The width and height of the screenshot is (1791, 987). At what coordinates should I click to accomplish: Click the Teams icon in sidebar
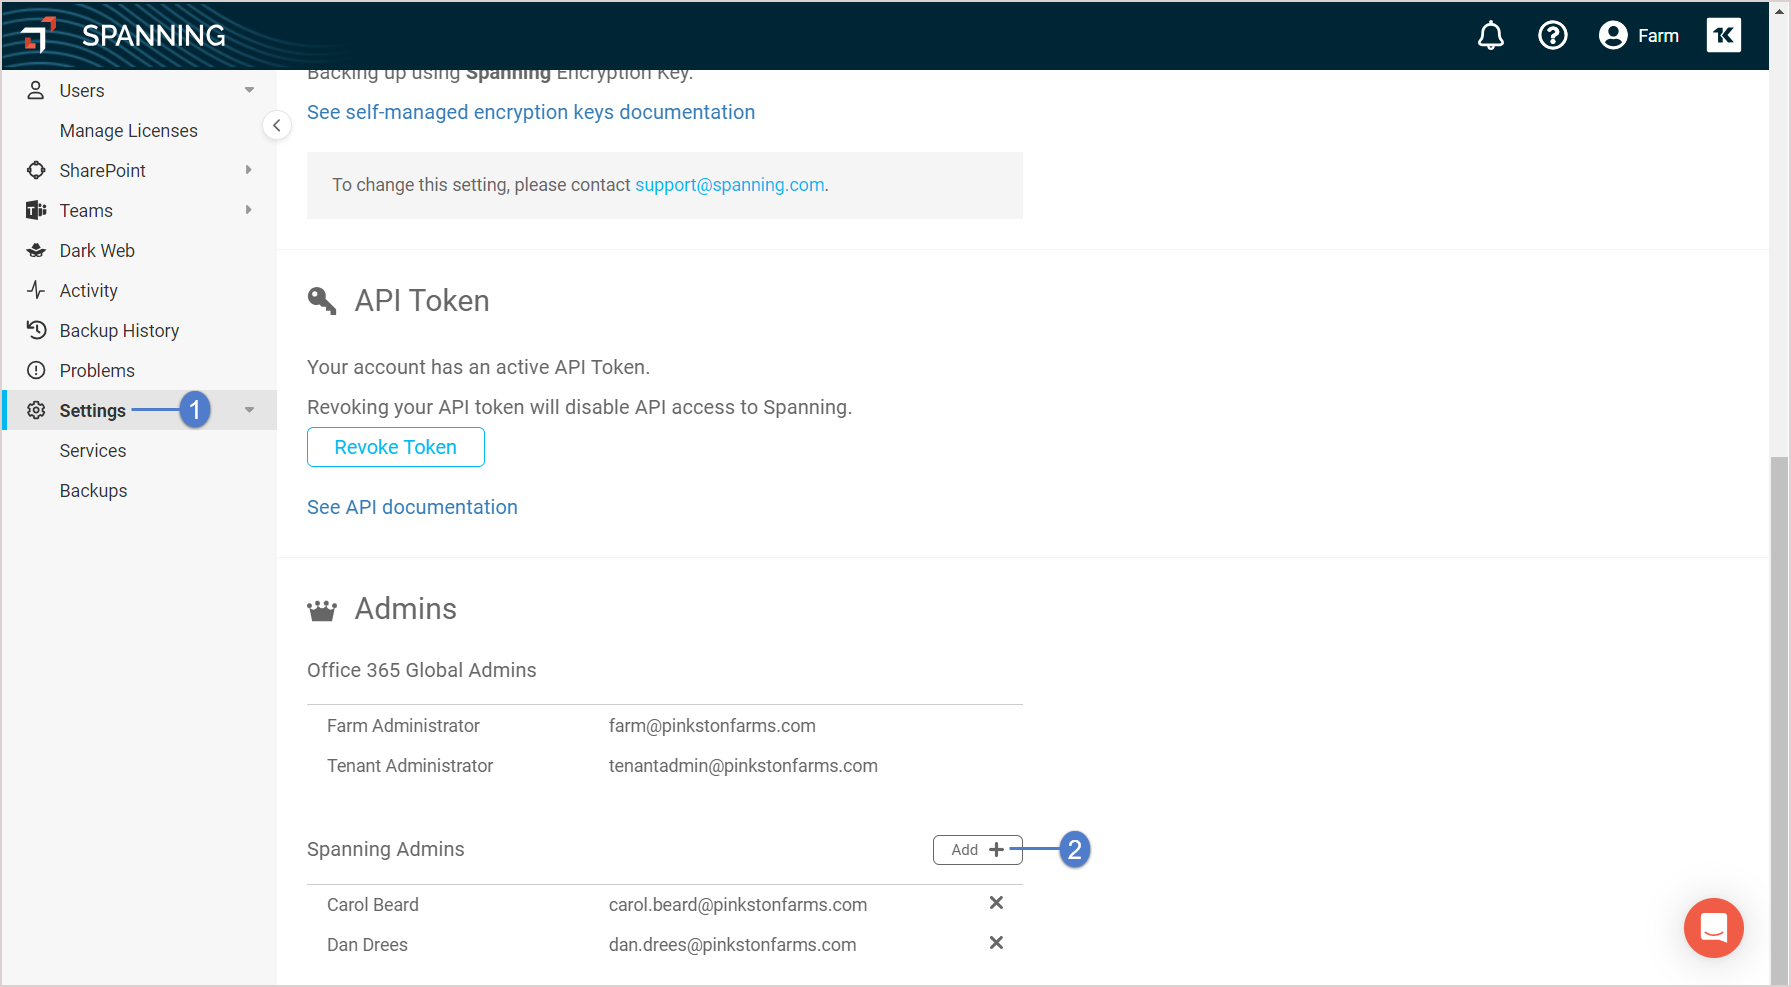coord(36,210)
